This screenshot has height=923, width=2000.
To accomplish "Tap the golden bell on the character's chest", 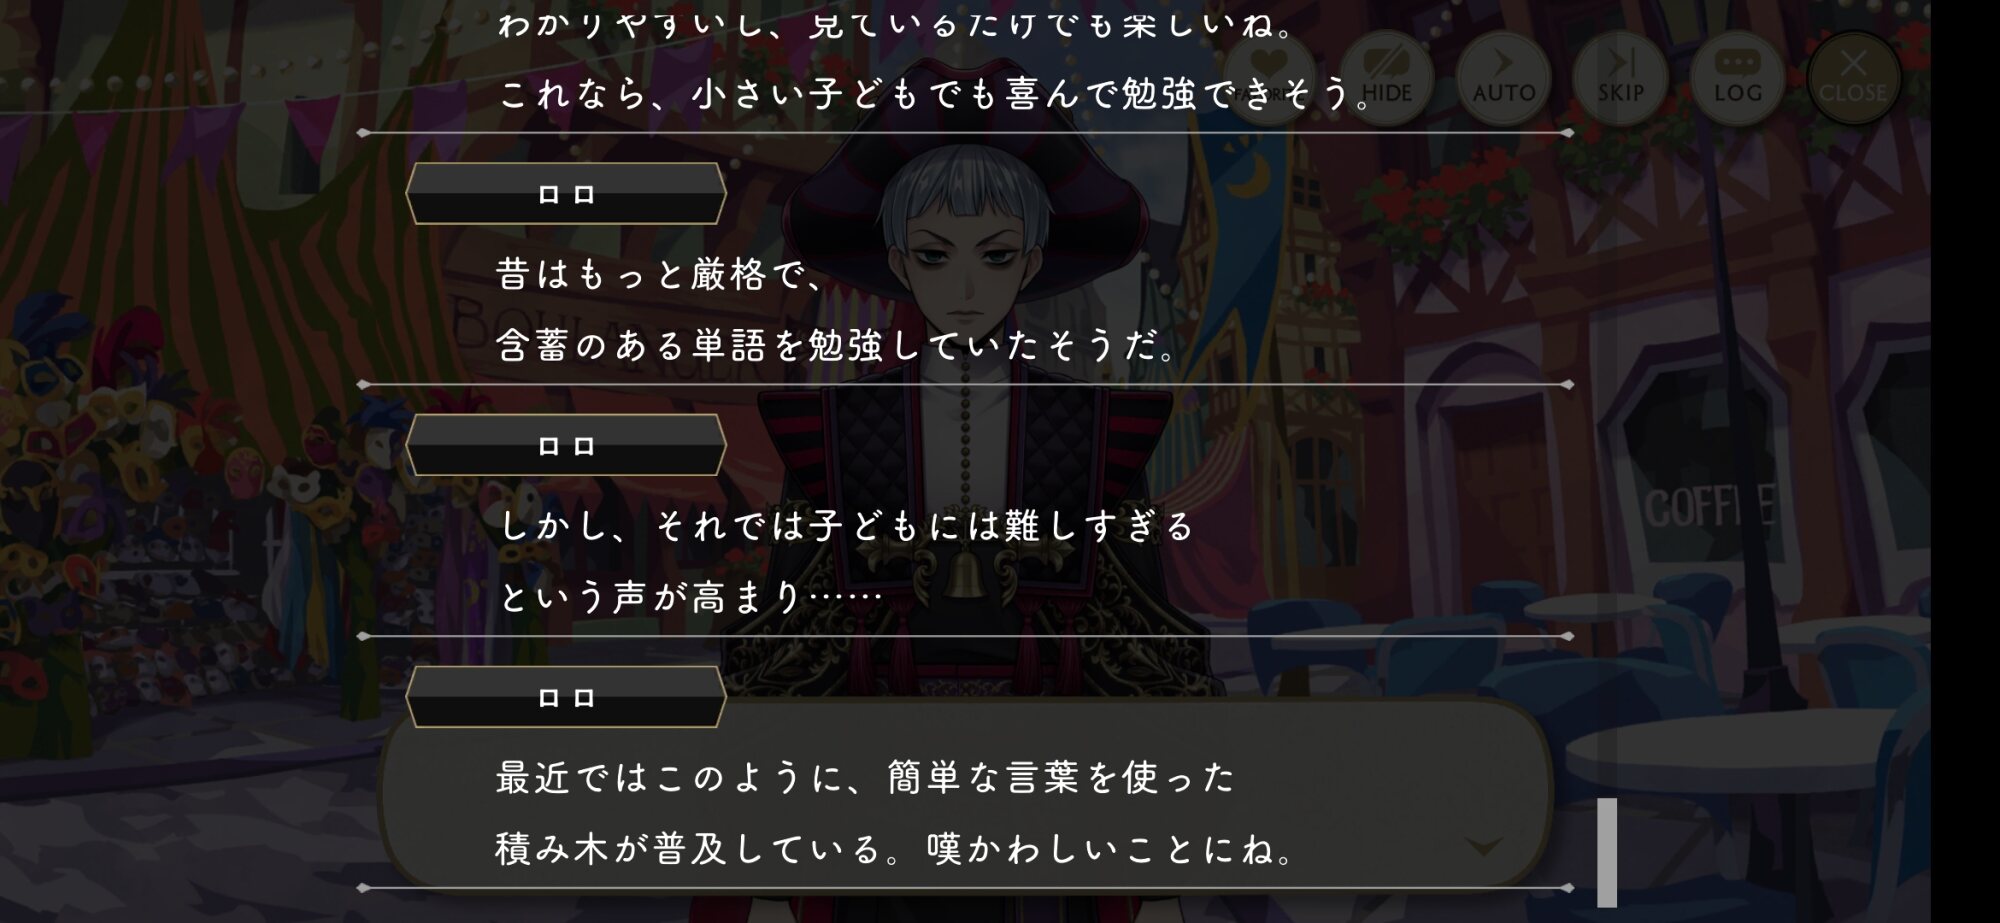I will [x=964, y=574].
